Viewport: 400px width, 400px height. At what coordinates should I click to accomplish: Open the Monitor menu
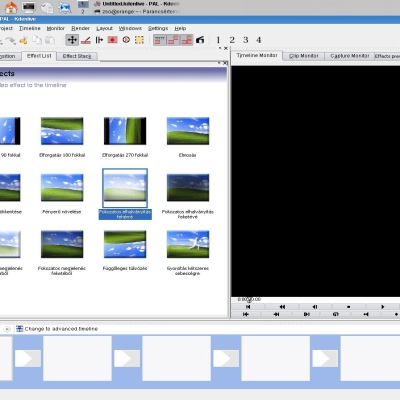(55, 28)
